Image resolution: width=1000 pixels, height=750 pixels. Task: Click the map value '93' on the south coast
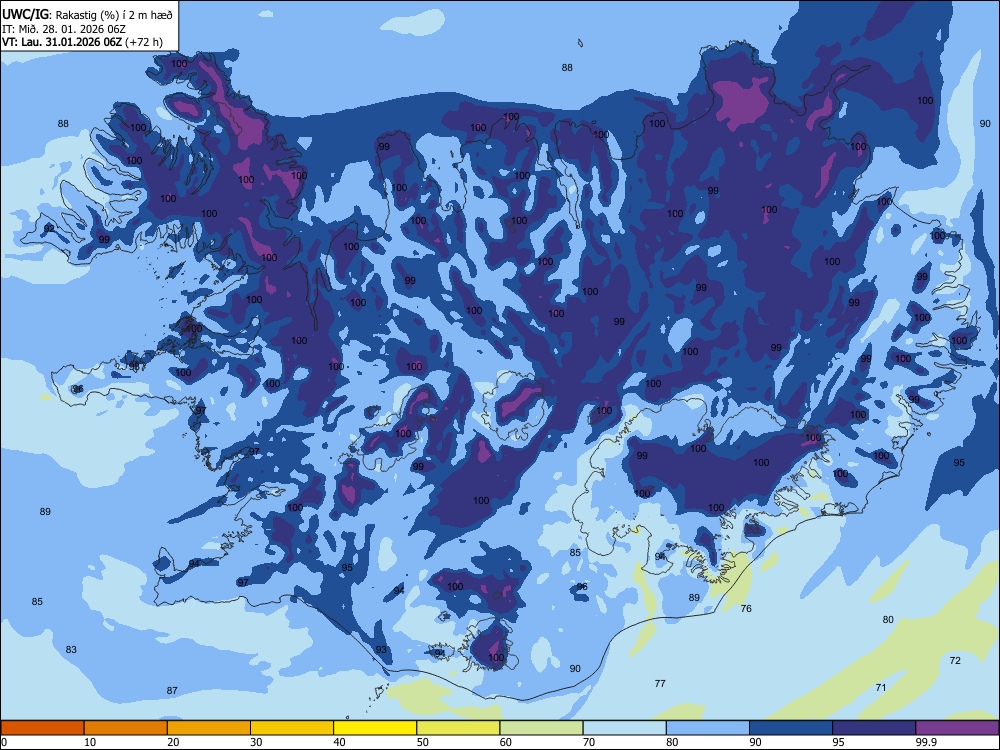(381, 649)
